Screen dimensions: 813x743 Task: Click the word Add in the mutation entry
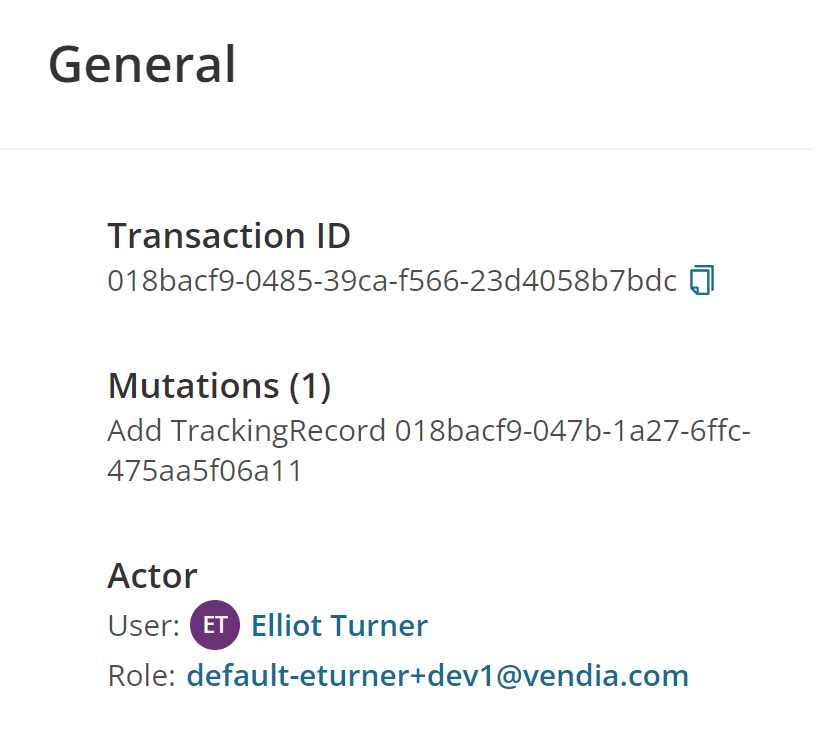pyautogui.click(x=135, y=431)
